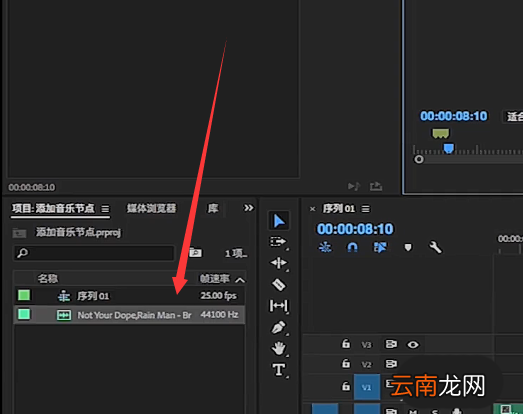Click the audio waveform icon of Not Your Dope
This screenshot has height=414, width=523.
coord(64,315)
